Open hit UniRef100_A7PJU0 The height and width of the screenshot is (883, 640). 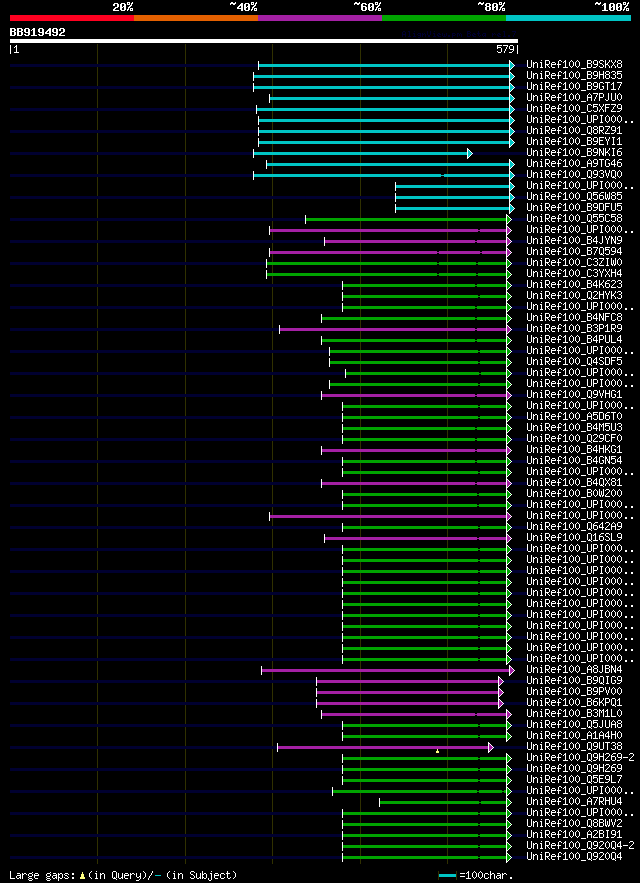[574, 97]
